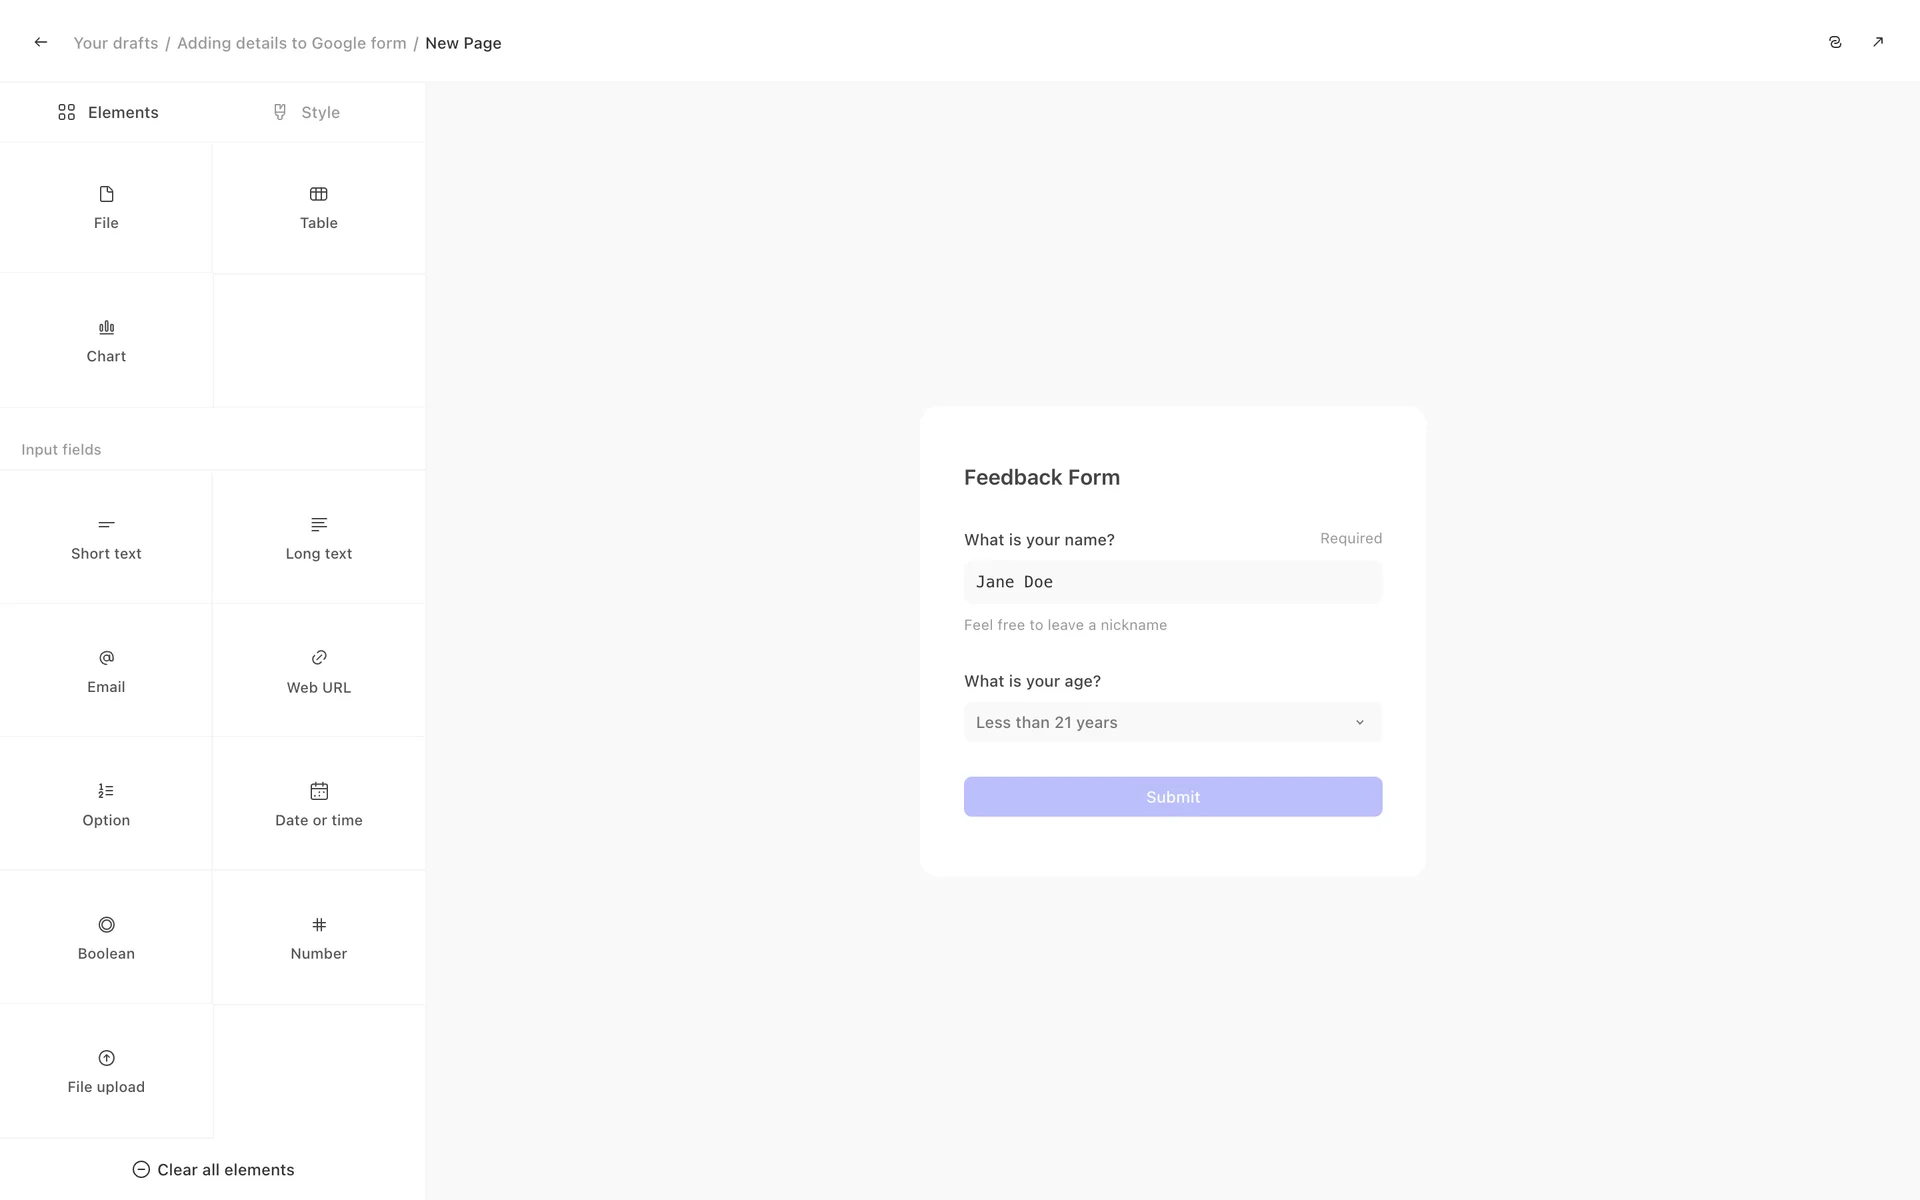Select the Elements tab
This screenshot has width=1920, height=1200.
(x=108, y=112)
